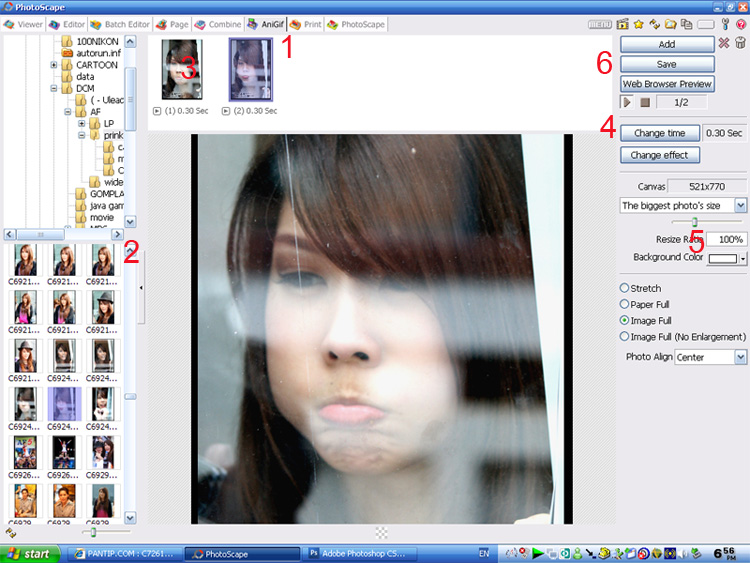Open favorites with the yellow star icon
Image resolution: width=750 pixels, height=563 pixels.
tap(639, 24)
